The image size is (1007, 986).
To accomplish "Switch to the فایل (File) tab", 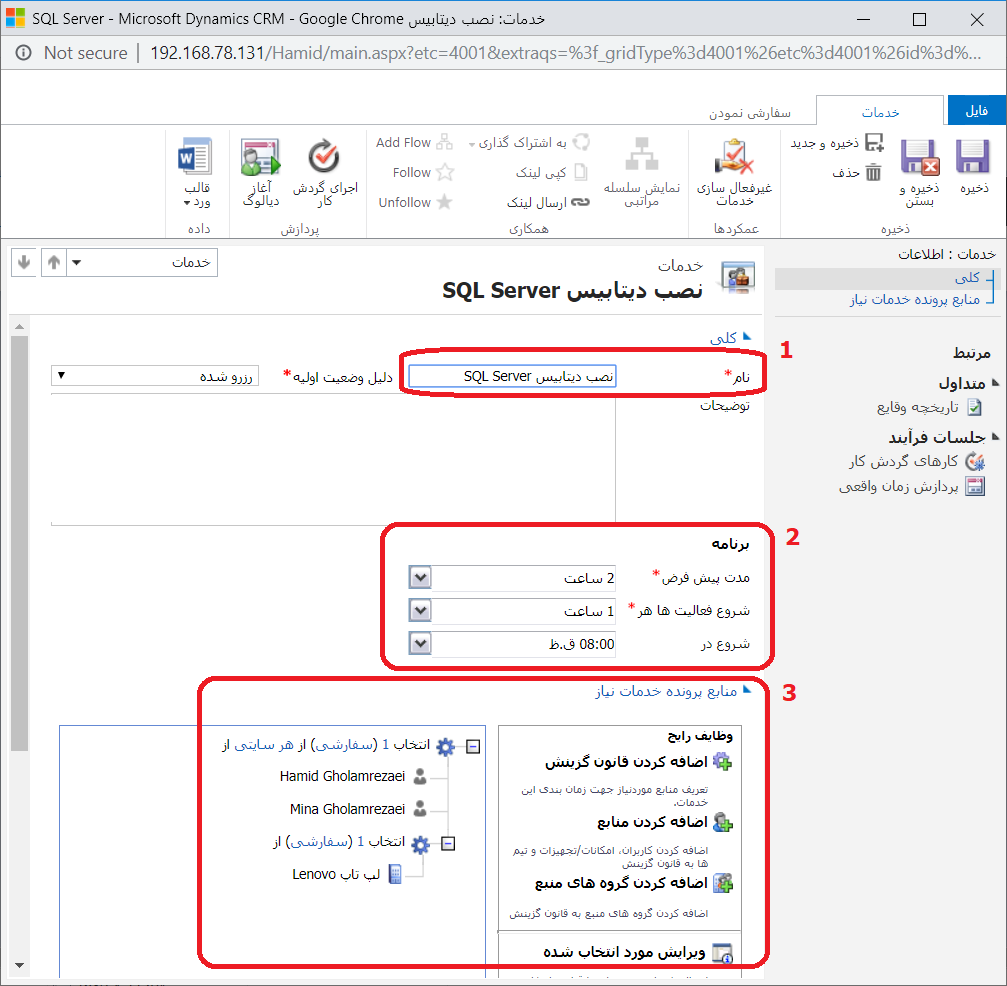I will tap(976, 111).
